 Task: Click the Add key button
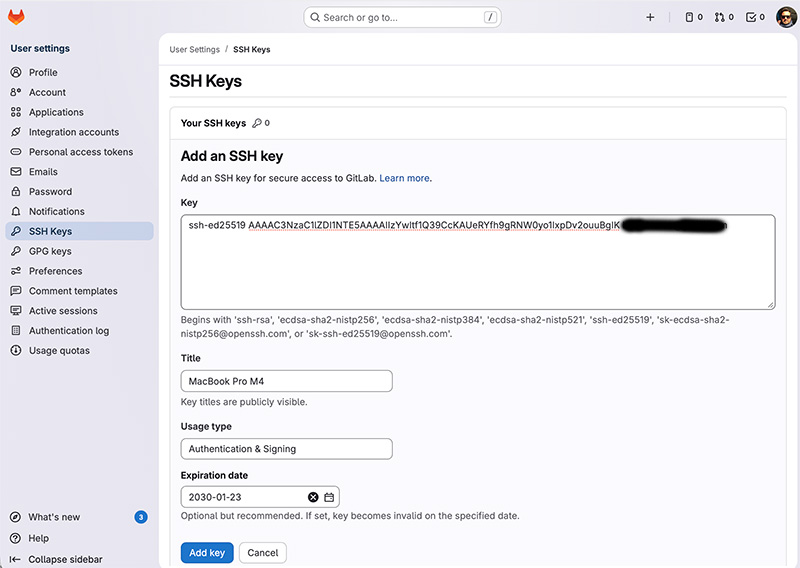[x=207, y=553]
